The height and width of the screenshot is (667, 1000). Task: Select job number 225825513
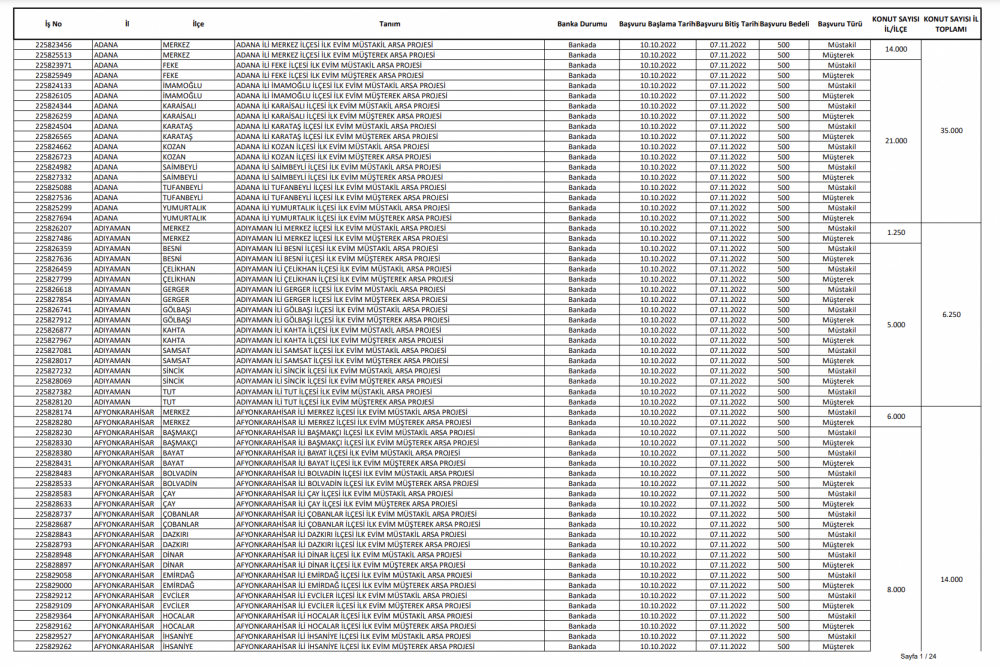[54, 55]
